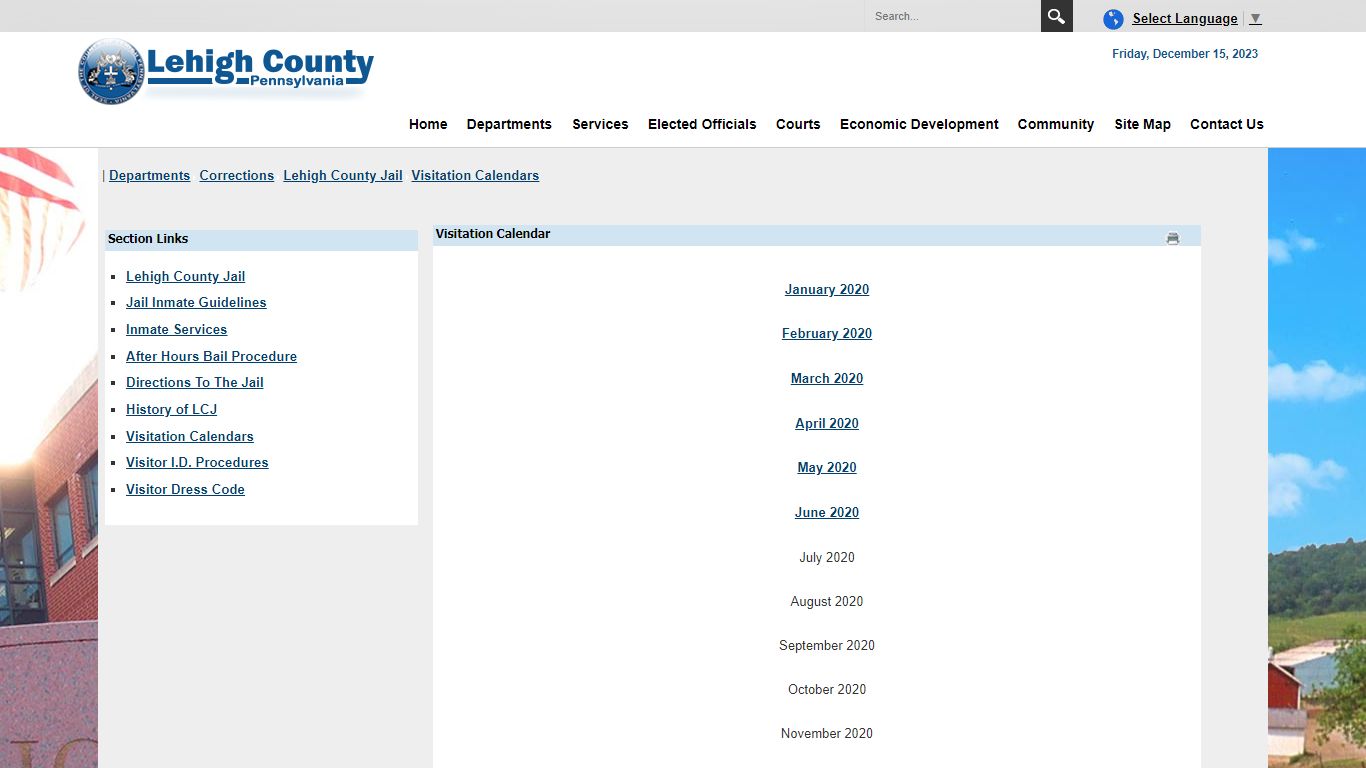Click the search magnifier icon button
This screenshot has width=1366, height=768.
(x=1056, y=16)
